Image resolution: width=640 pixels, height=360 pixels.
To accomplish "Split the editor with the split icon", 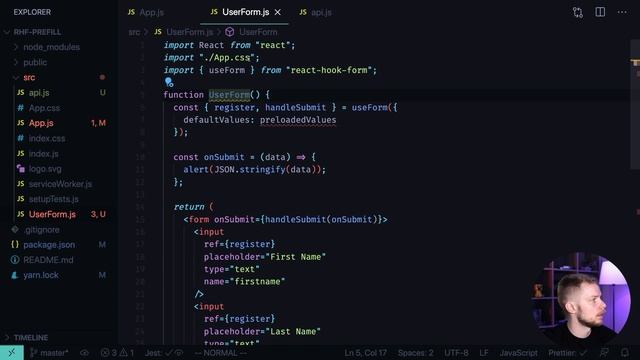I will click(x=600, y=12).
